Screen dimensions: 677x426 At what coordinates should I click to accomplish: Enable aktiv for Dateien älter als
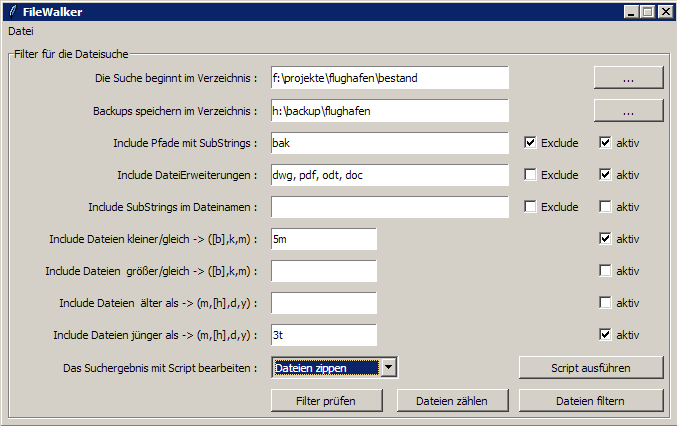tap(605, 303)
